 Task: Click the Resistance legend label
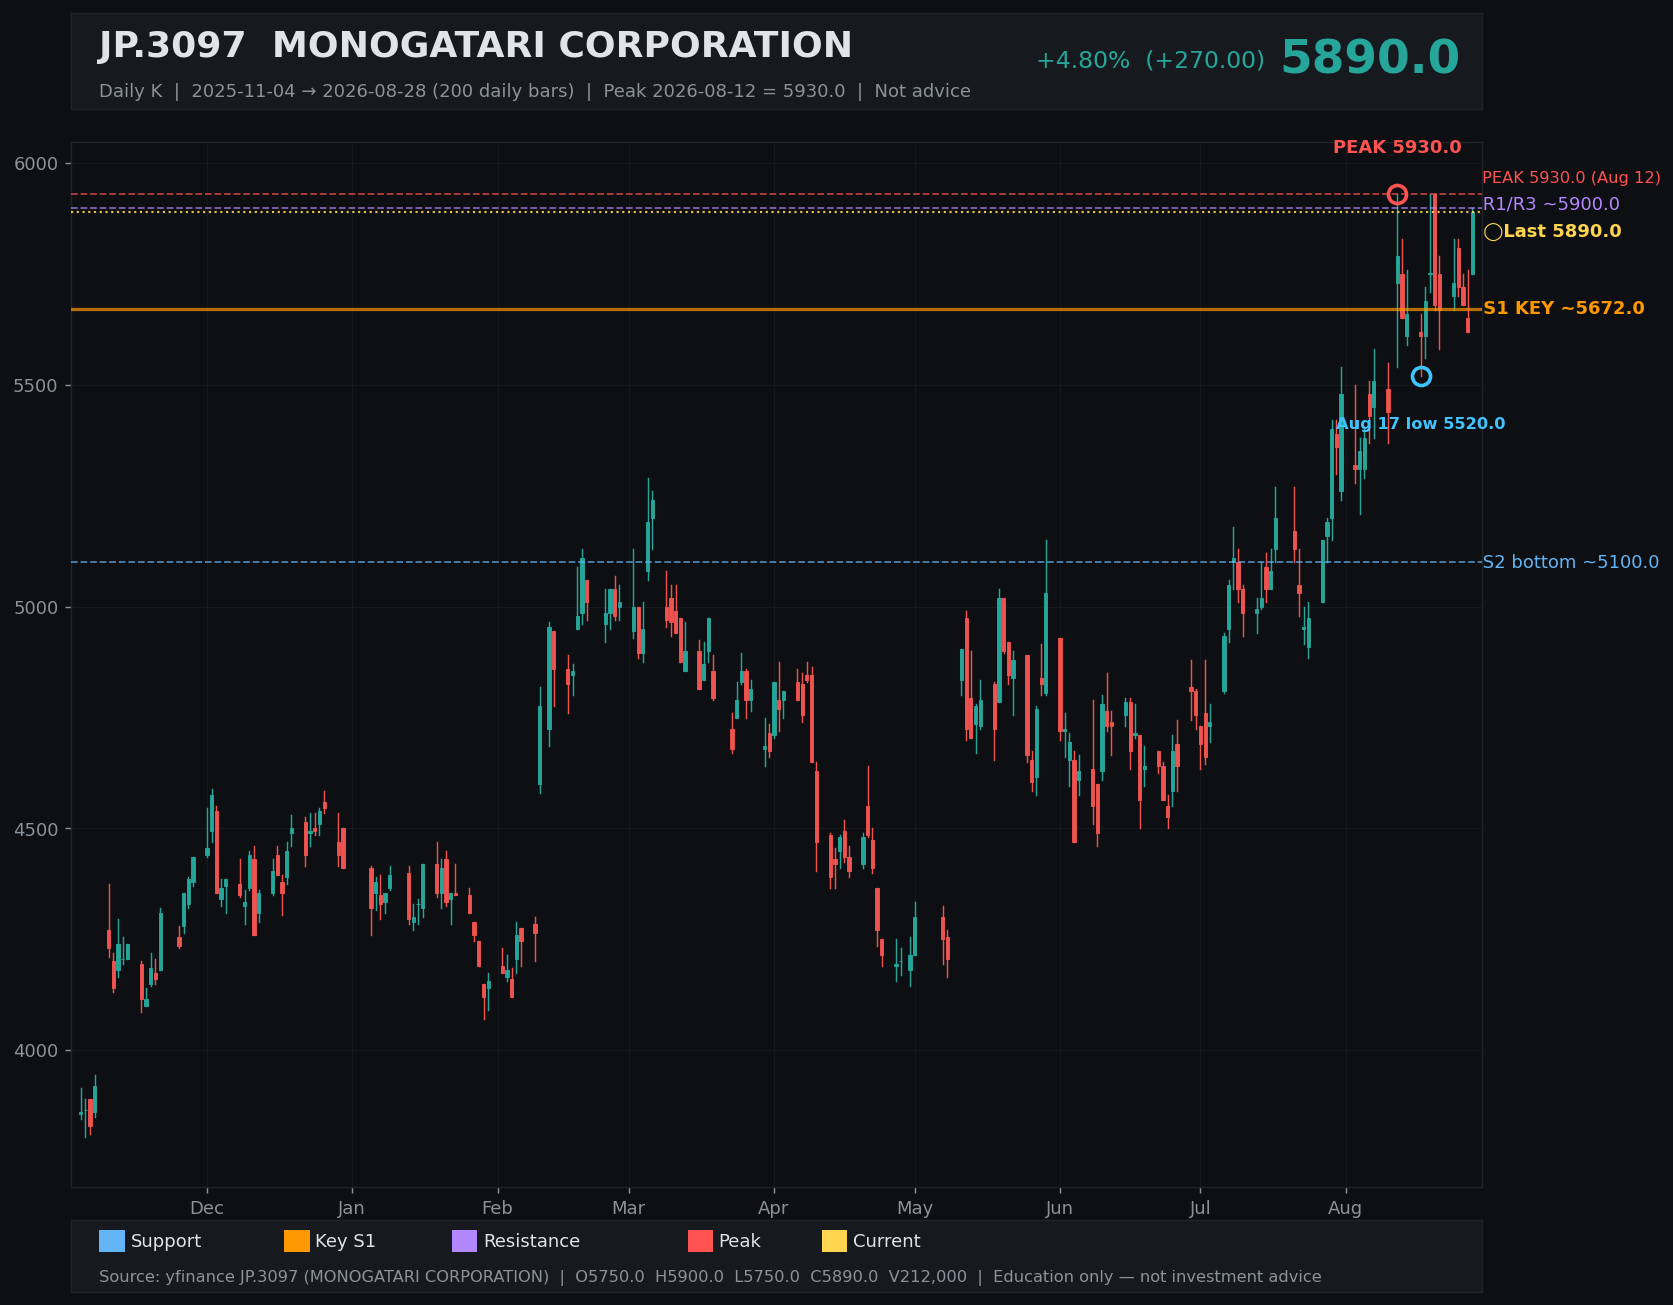point(532,1241)
